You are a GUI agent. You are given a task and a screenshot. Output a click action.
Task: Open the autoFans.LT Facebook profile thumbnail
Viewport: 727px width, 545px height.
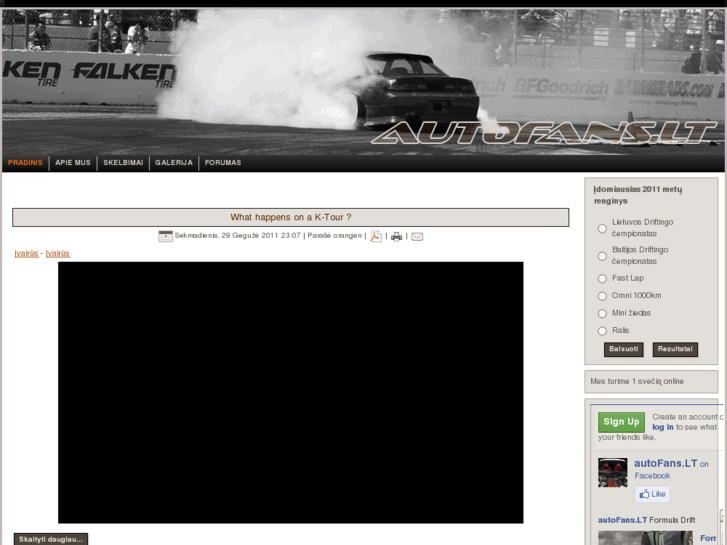click(612, 472)
